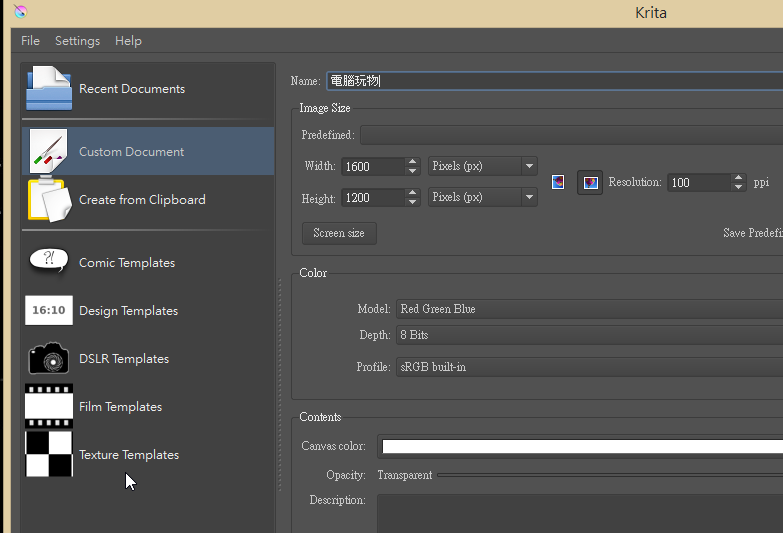Open the color Depth dropdown
783x533 pixels.
(589, 335)
